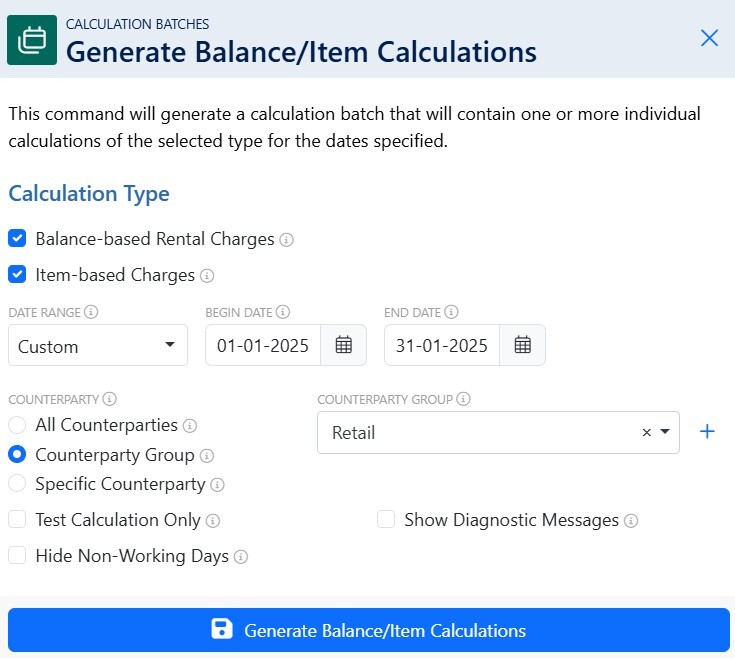Clear the Retail counterparty group selection
The height and width of the screenshot is (658, 735).
(x=646, y=432)
